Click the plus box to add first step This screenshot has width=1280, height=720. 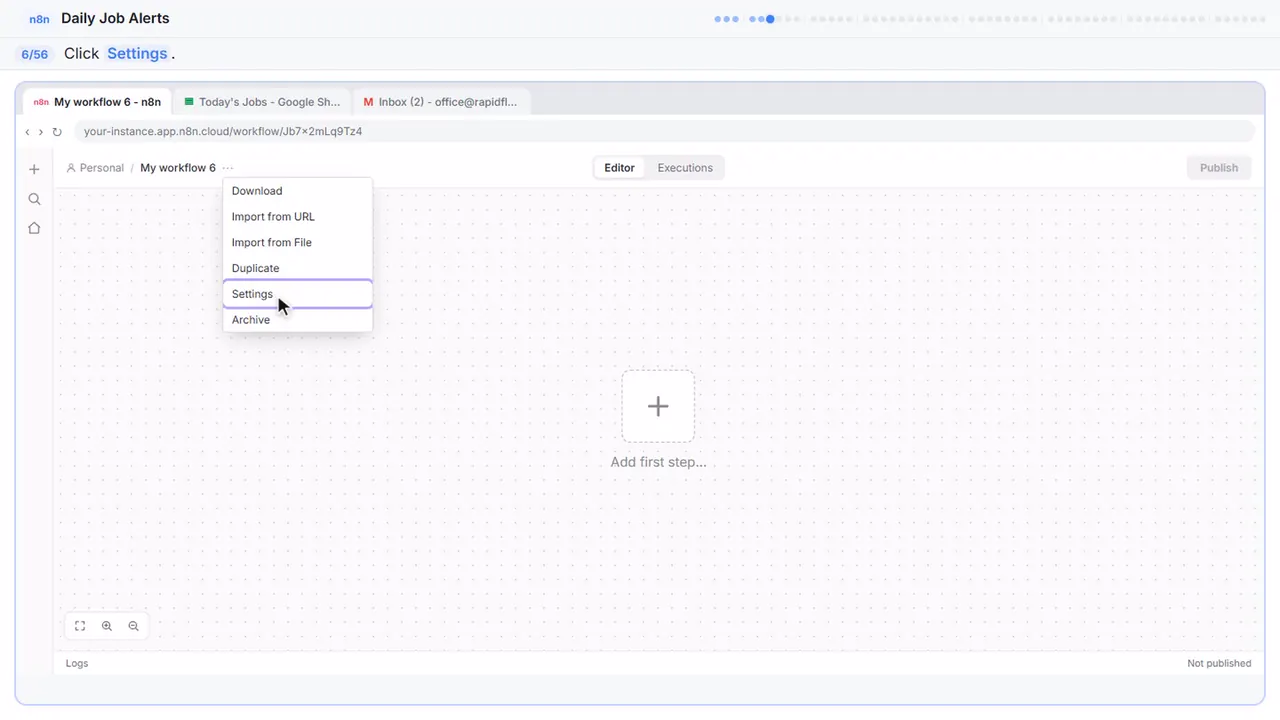658,406
